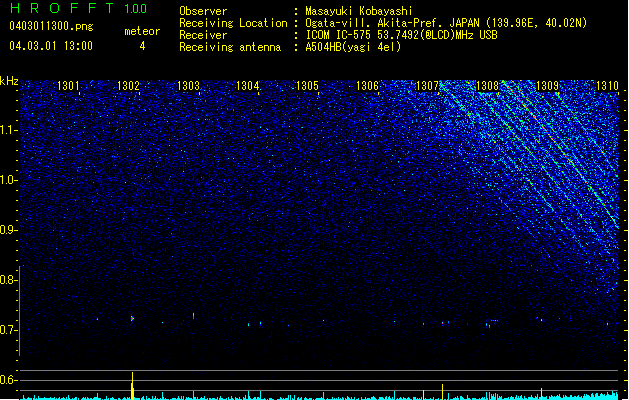
Task: Click the HROFFT program title text
Action: (x=63, y=8)
